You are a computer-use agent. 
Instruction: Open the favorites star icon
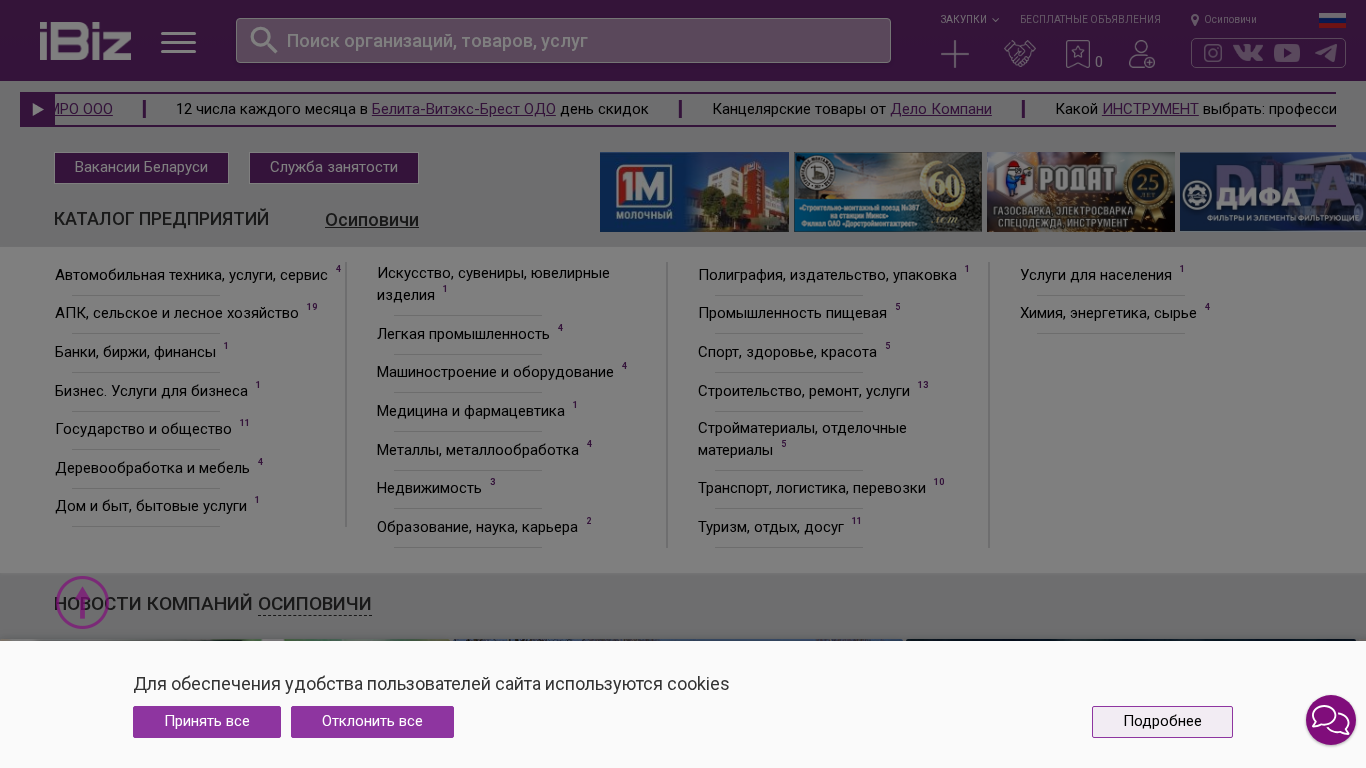click(1078, 54)
